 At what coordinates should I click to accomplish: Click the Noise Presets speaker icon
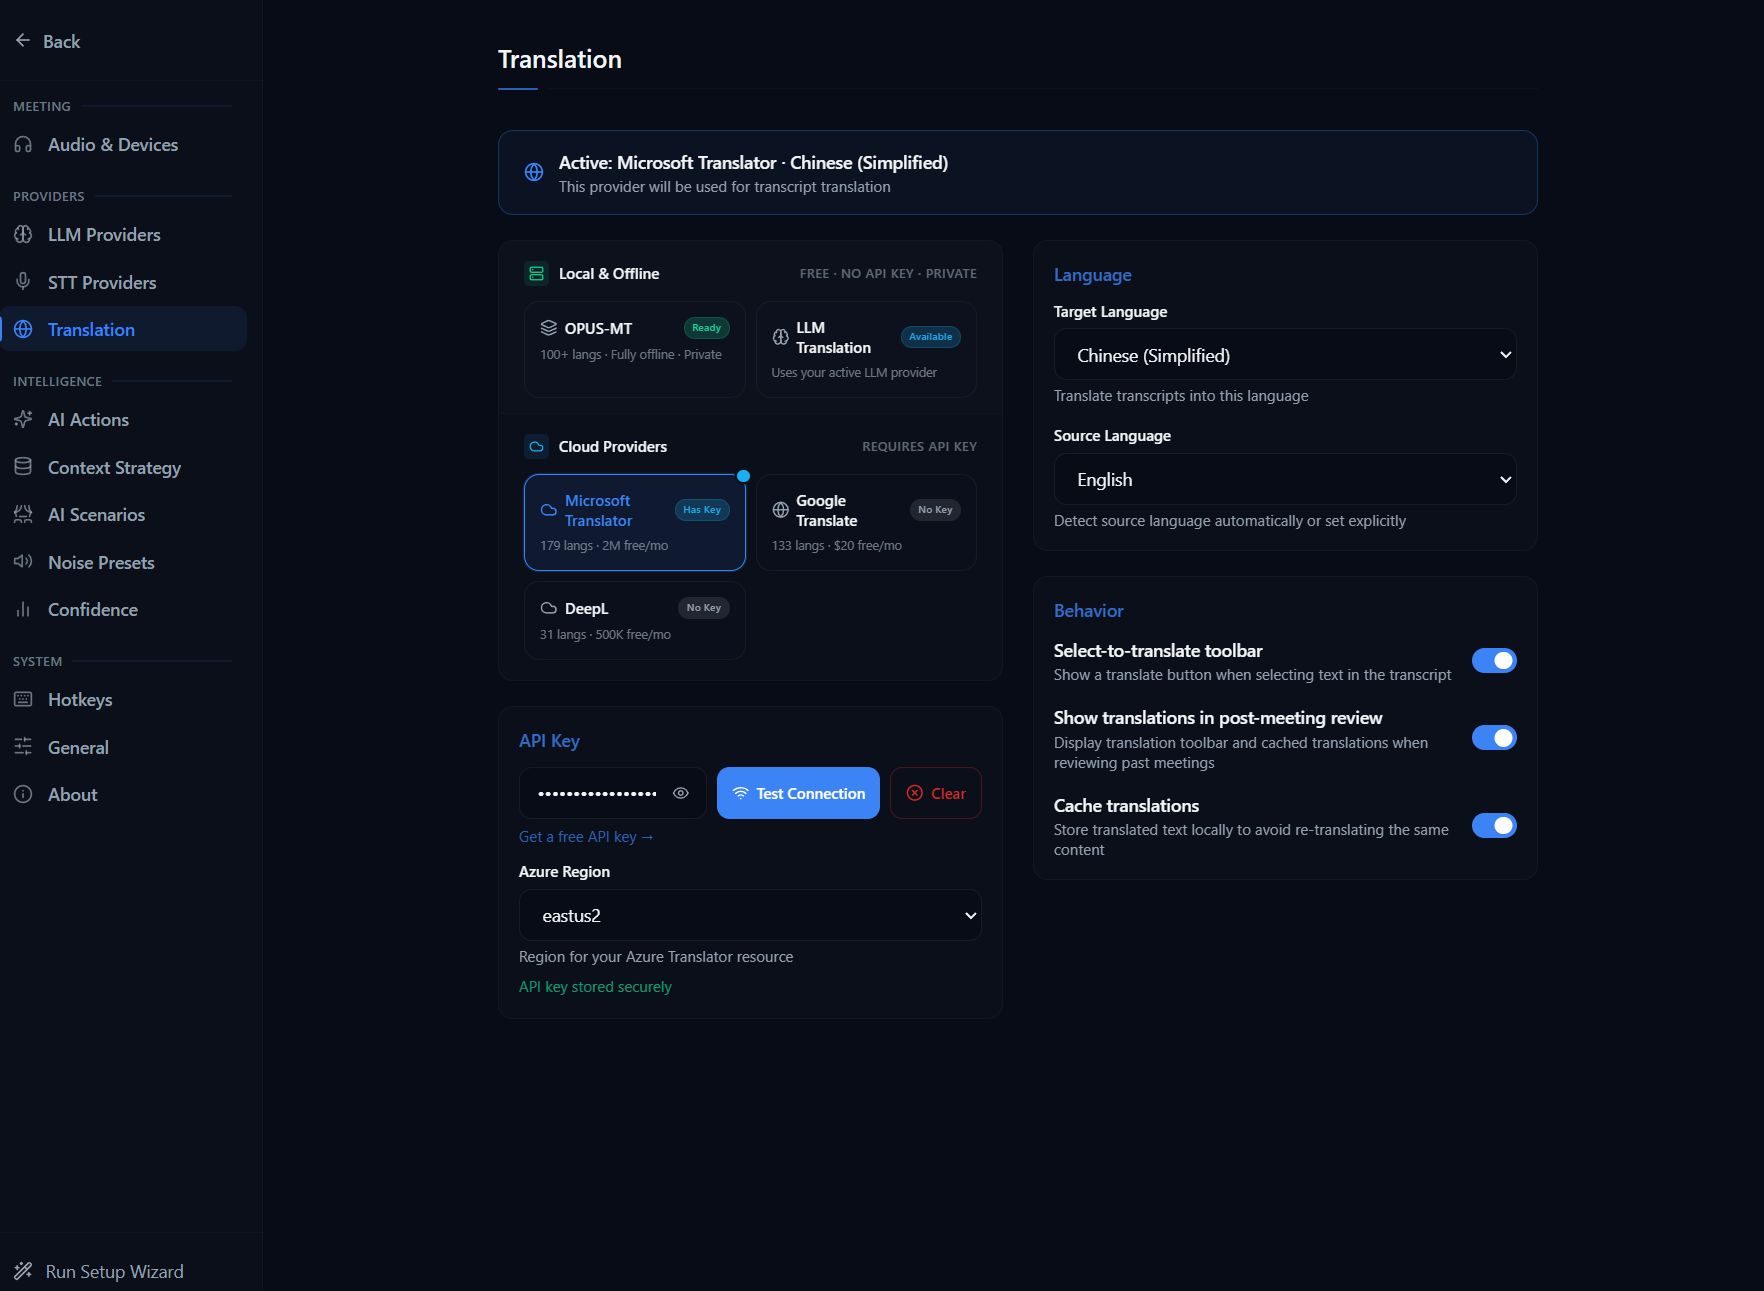(23, 562)
